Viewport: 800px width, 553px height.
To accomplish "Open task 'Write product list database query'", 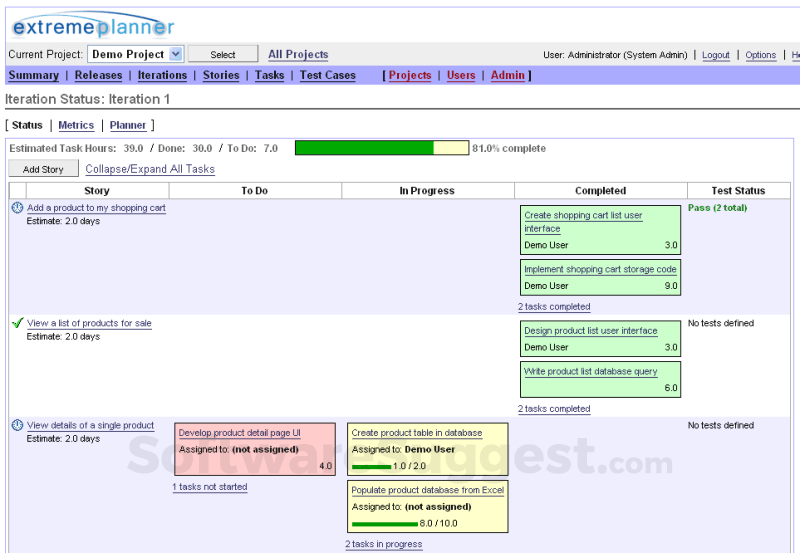I will click(x=591, y=371).
